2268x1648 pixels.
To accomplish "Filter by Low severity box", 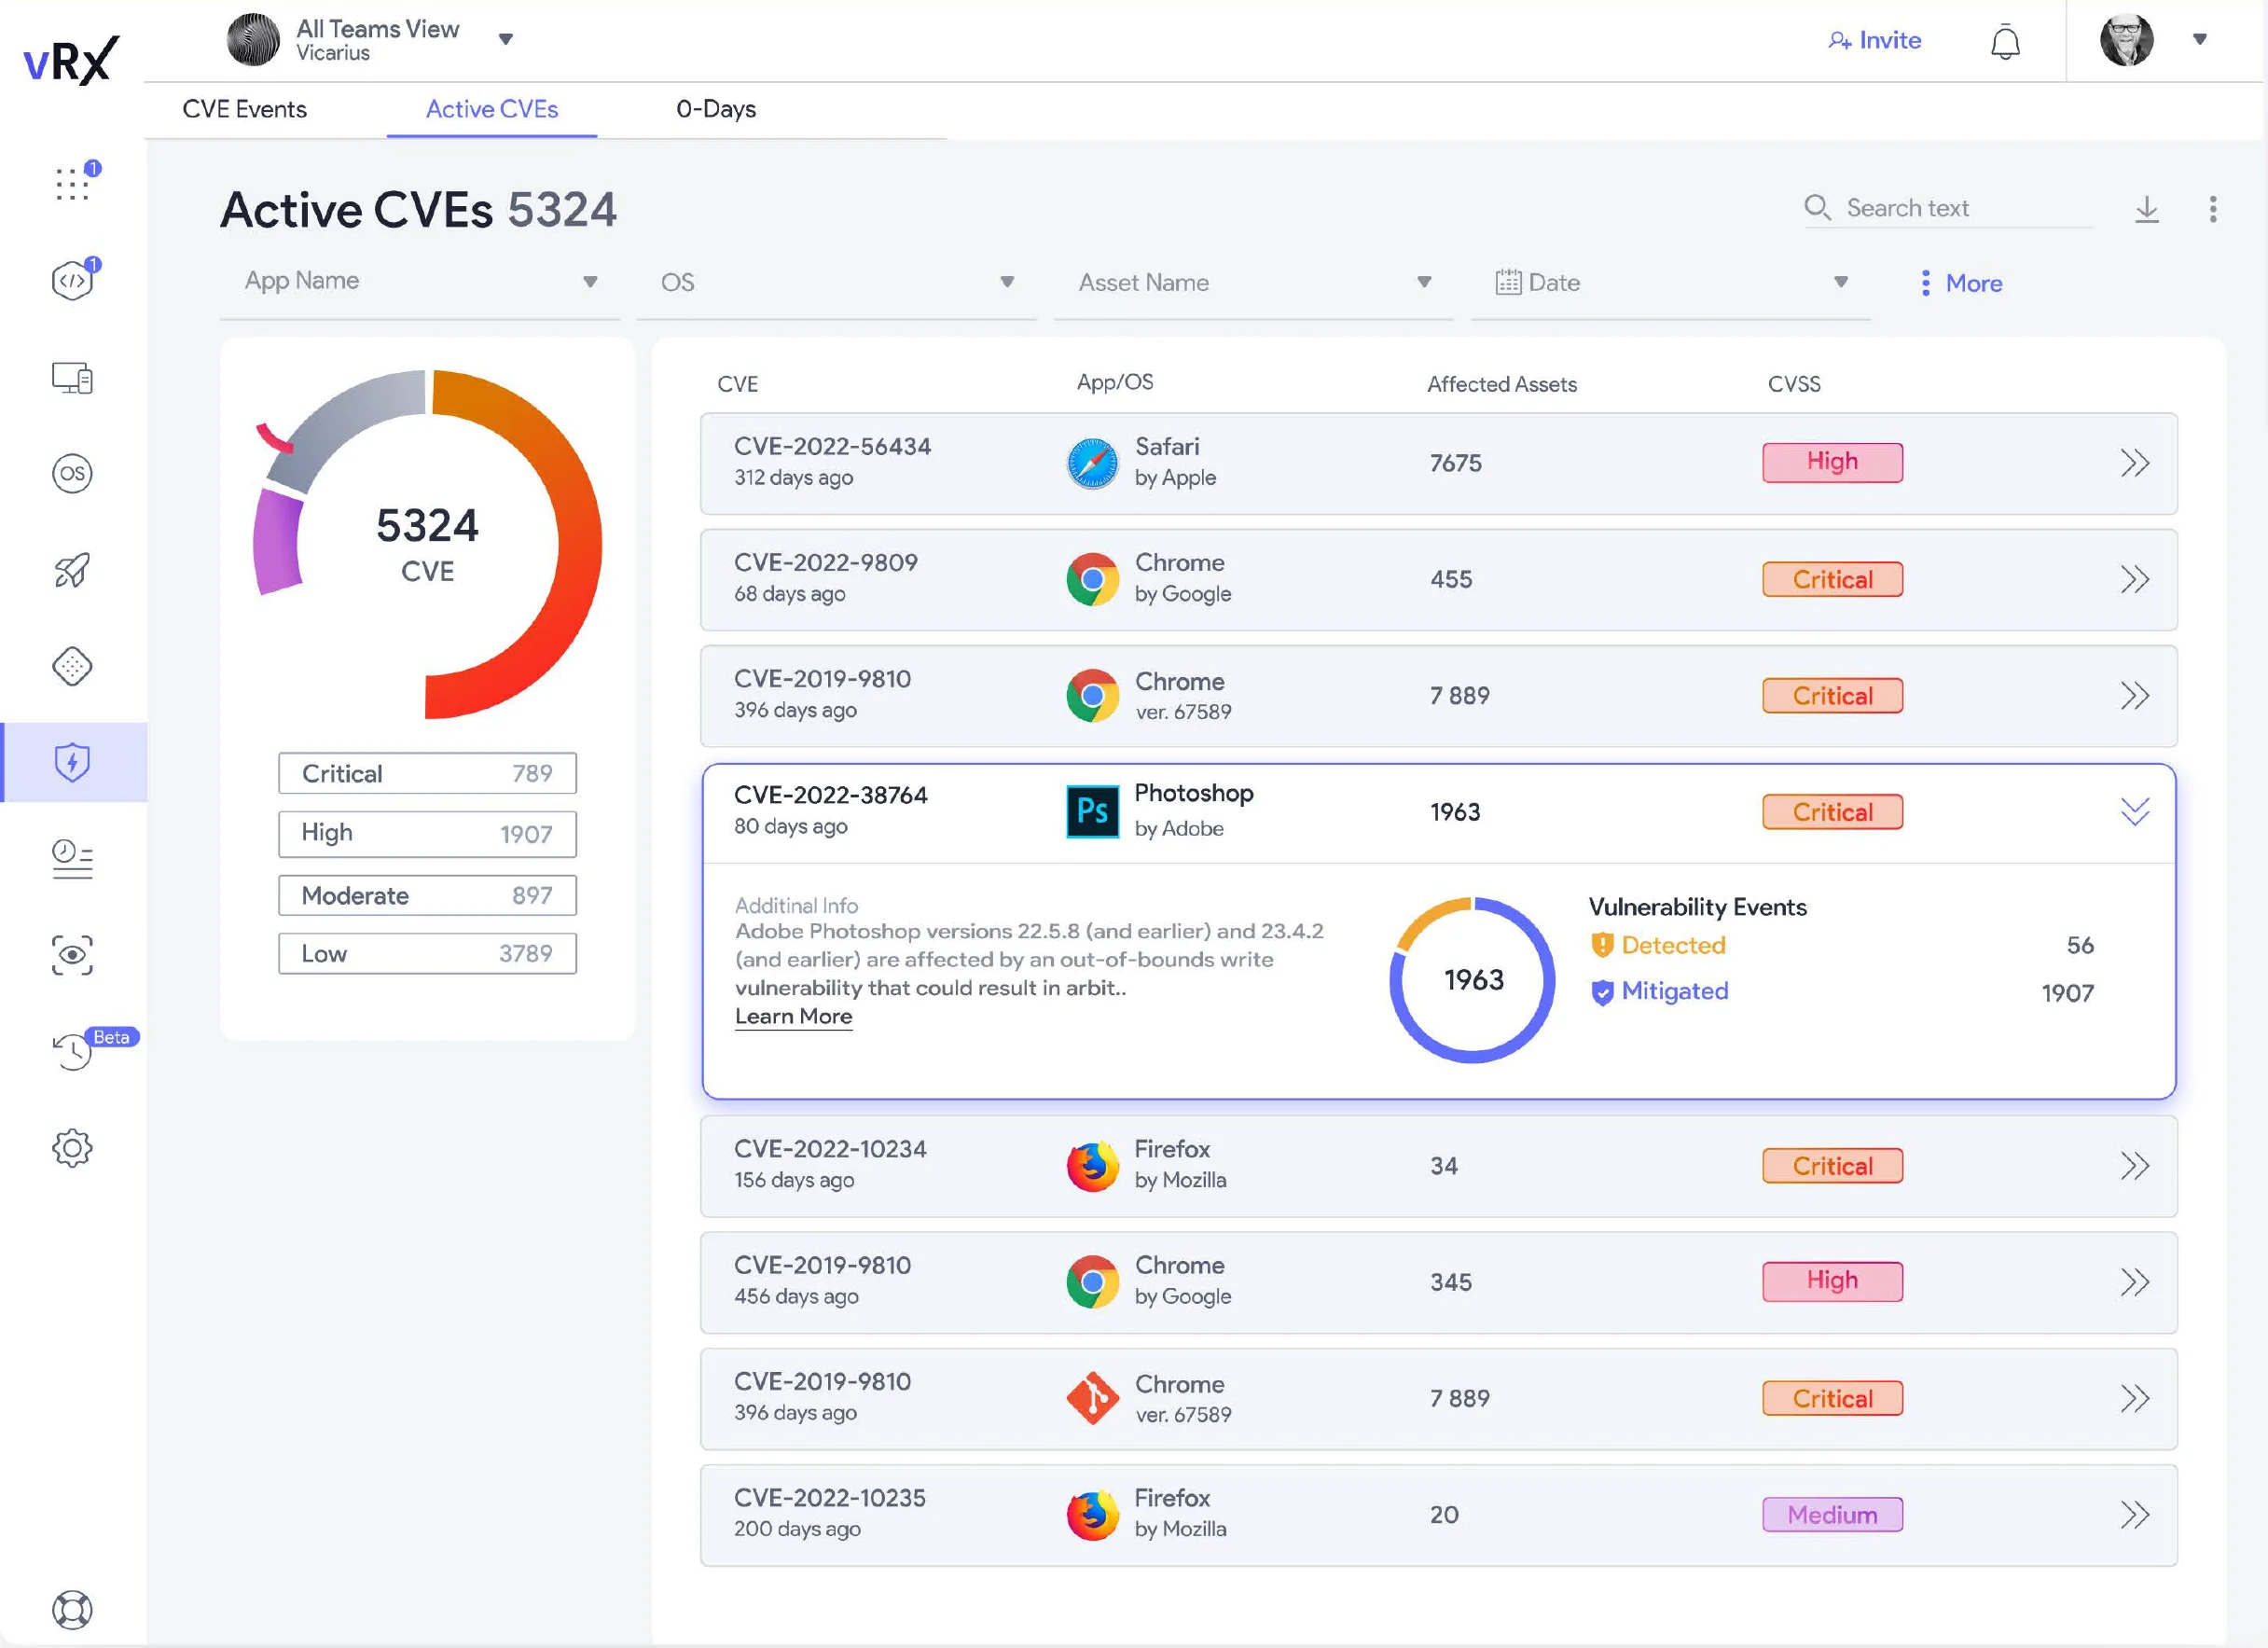I will [x=427, y=953].
